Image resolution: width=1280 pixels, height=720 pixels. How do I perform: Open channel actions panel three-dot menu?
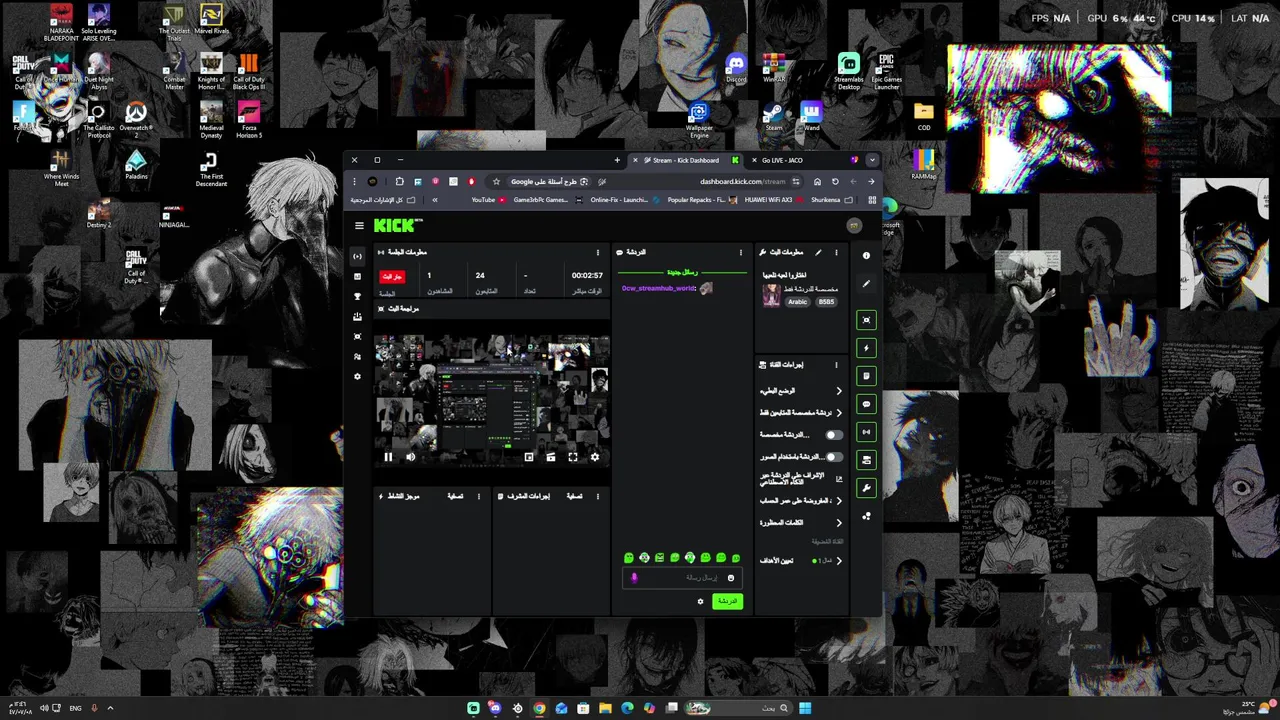tap(837, 365)
